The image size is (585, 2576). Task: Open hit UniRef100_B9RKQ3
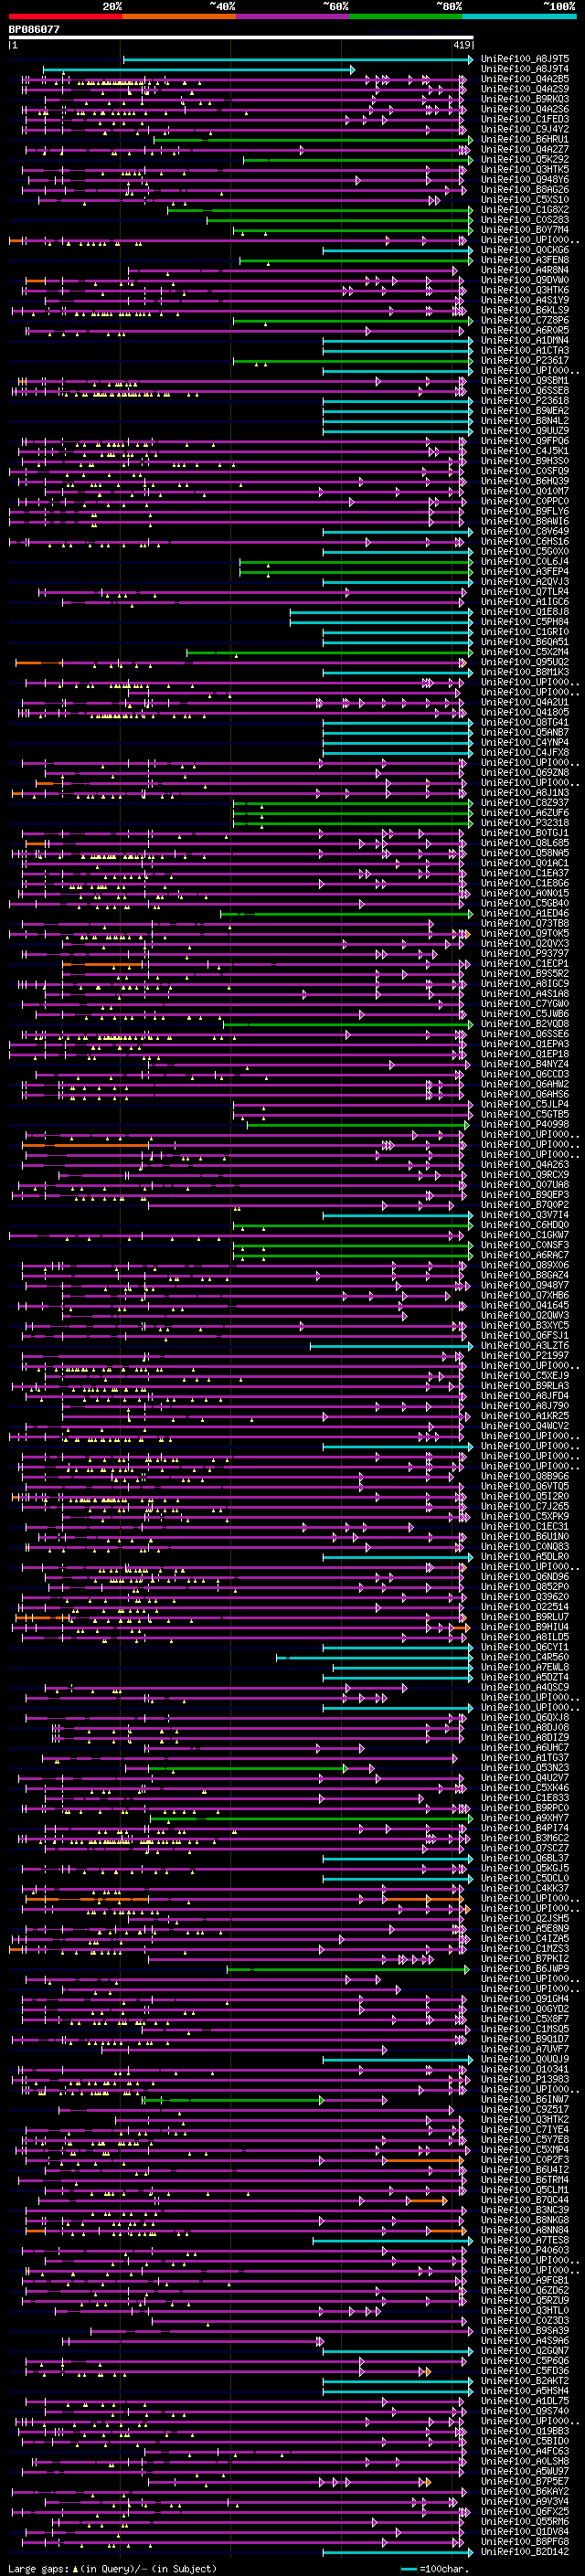(525, 99)
